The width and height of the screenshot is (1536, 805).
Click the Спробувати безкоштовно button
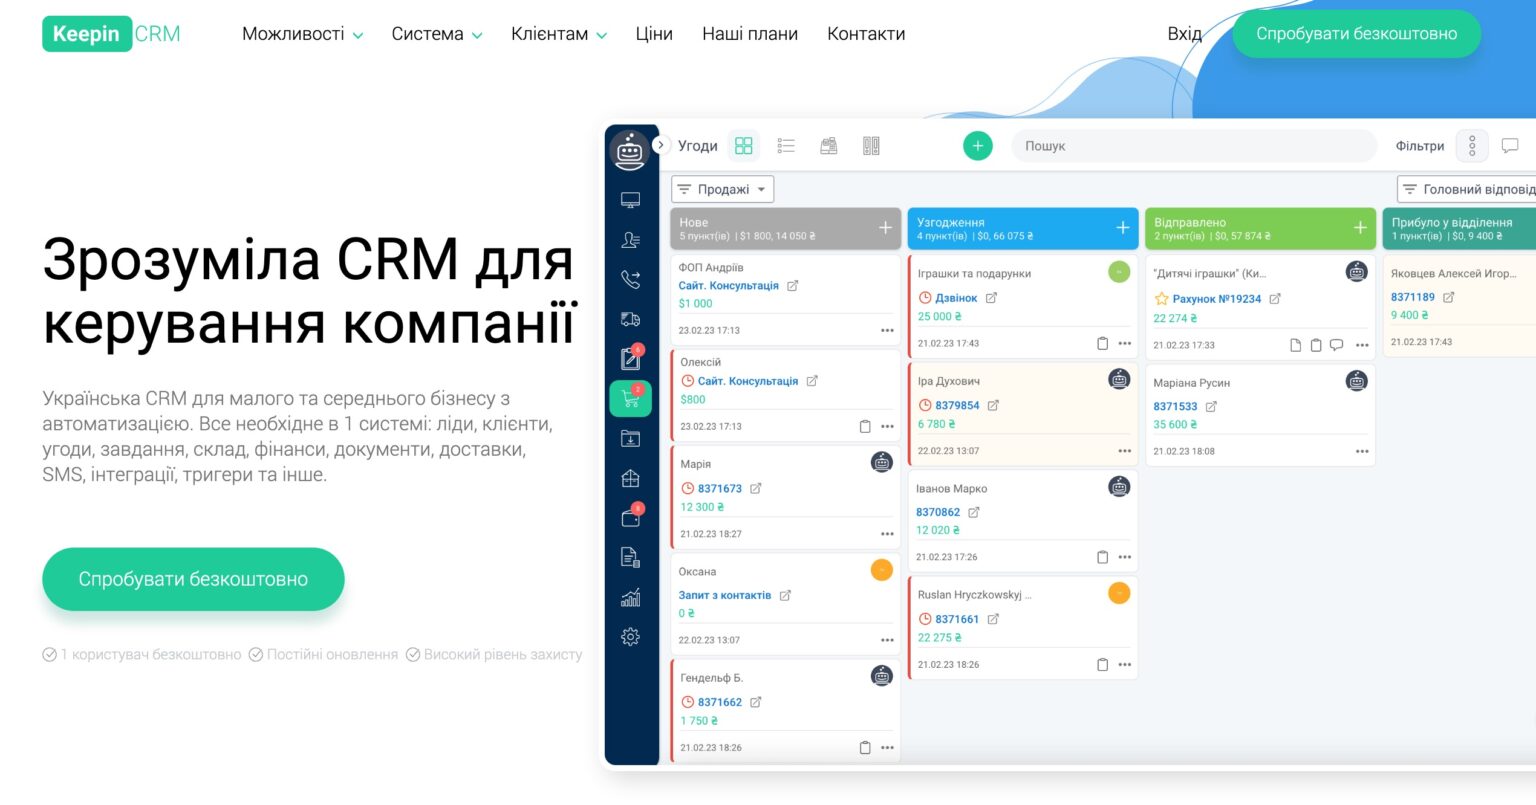point(1356,33)
